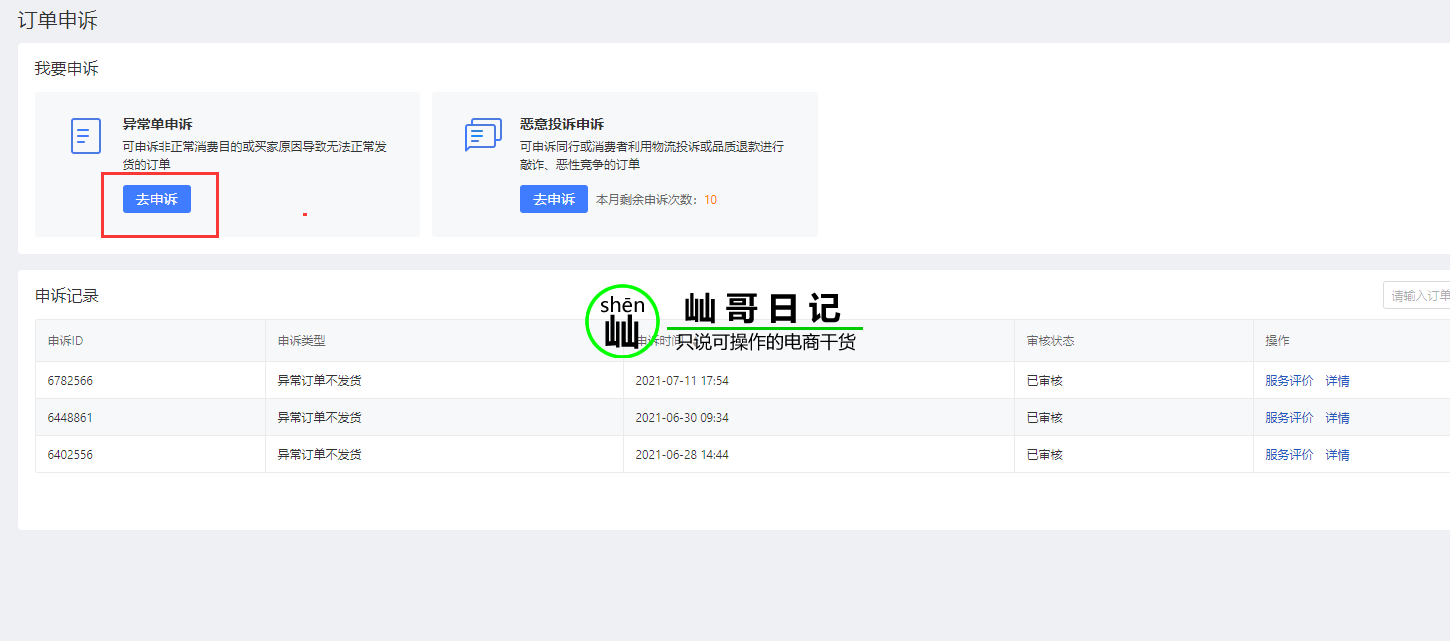Click 已审核 status in row 6402556
The height and width of the screenshot is (641, 1450).
[x=1044, y=455]
